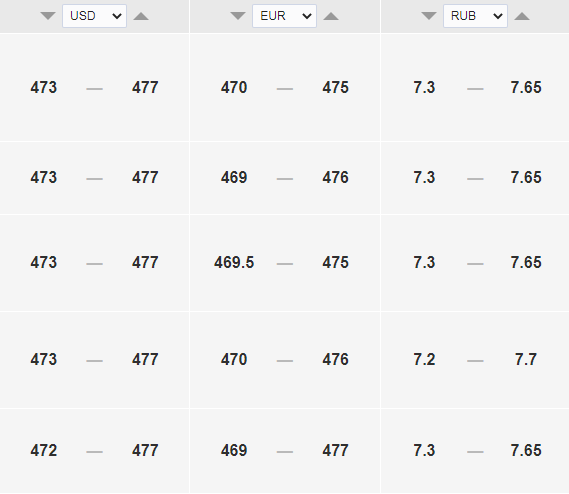Viewport: 569px width, 494px height.
Task: Sort USD column ascending with up arrow
Action: point(141,16)
